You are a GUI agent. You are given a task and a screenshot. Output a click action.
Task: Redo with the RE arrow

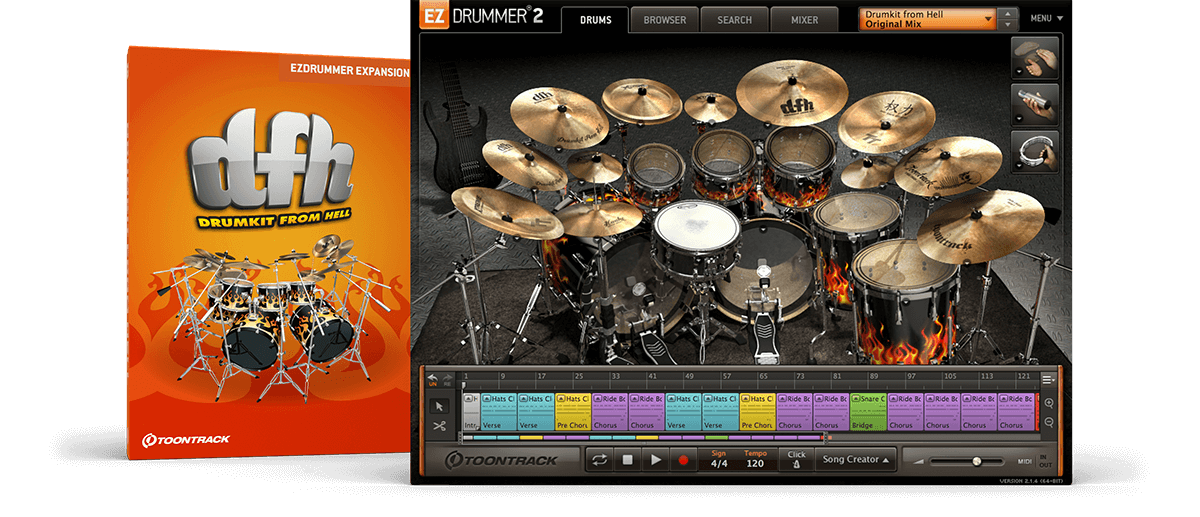447,378
